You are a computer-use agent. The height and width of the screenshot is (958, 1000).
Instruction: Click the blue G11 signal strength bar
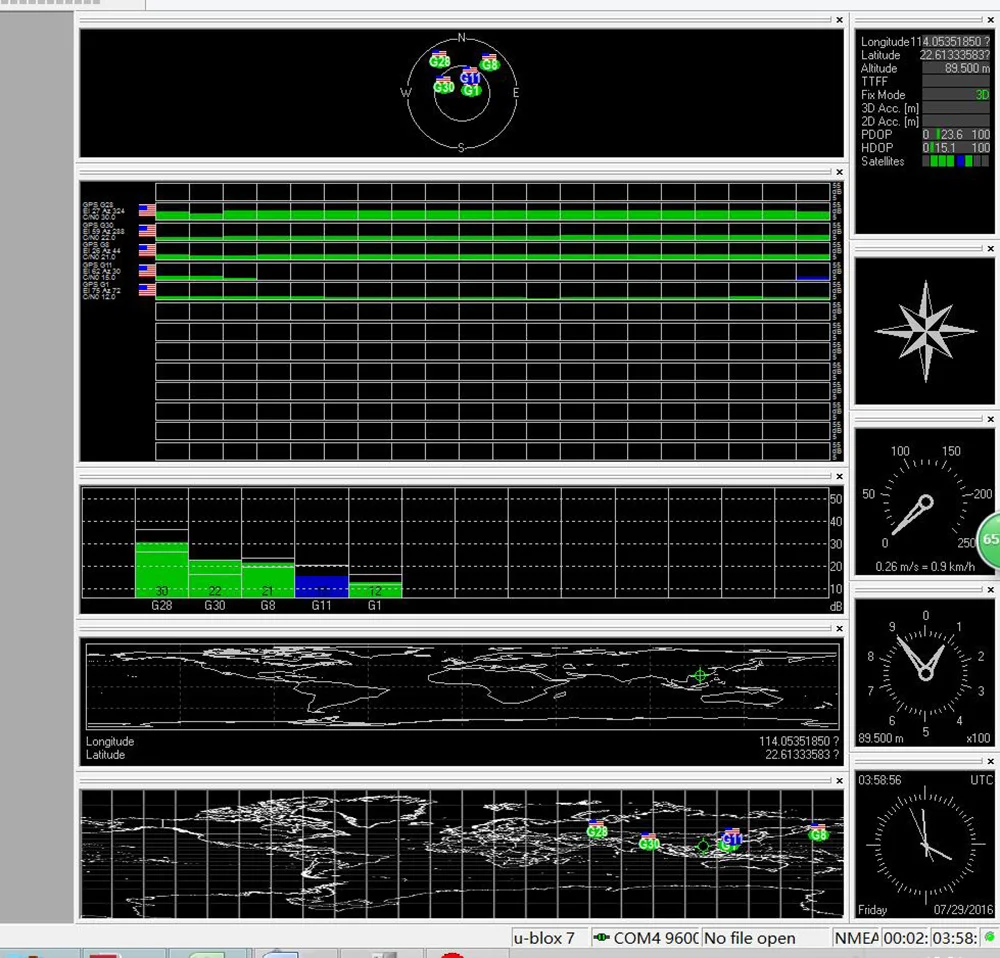click(321, 586)
